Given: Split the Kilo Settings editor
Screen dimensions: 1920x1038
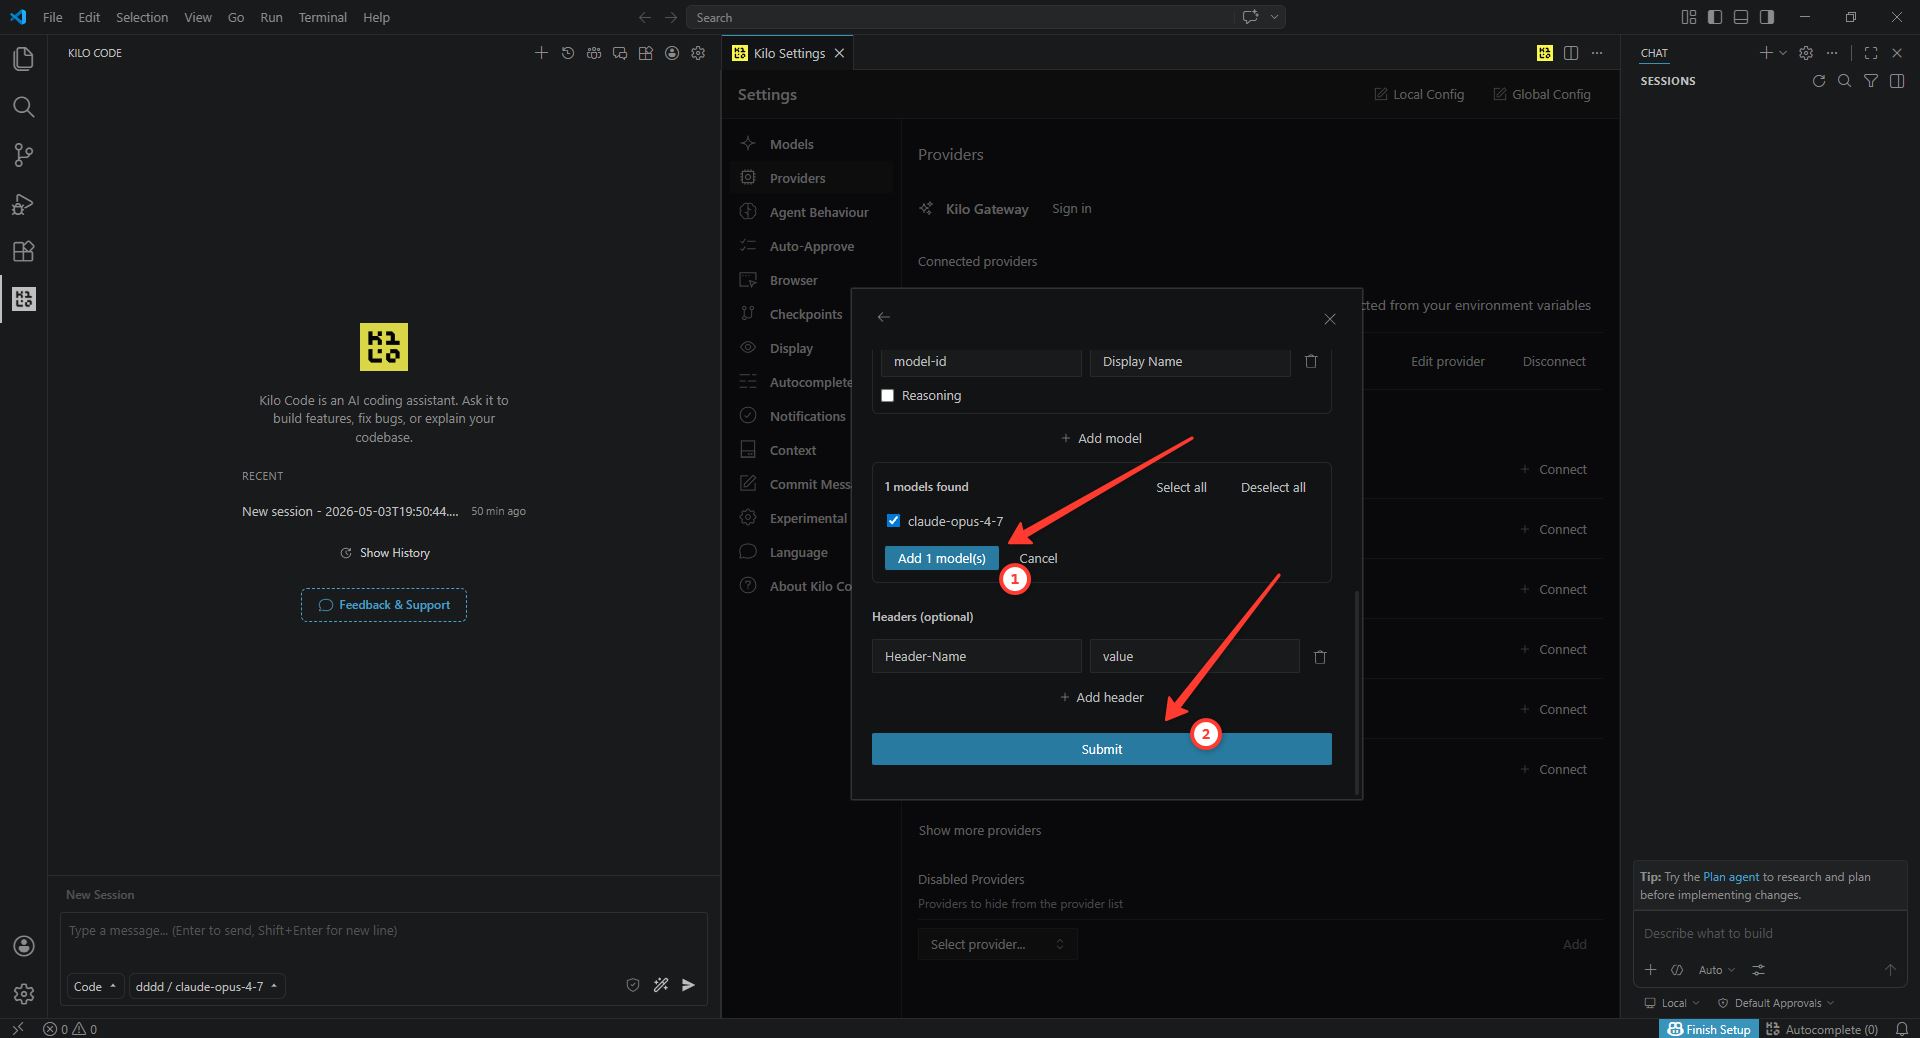Looking at the screenshot, I should point(1571,53).
